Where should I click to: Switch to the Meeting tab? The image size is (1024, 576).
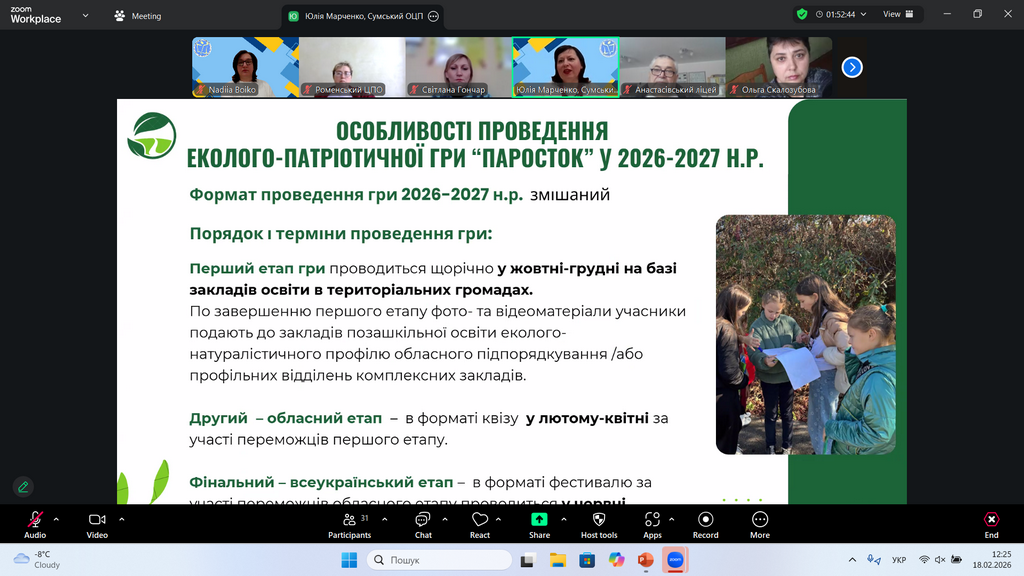tap(138, 16)
